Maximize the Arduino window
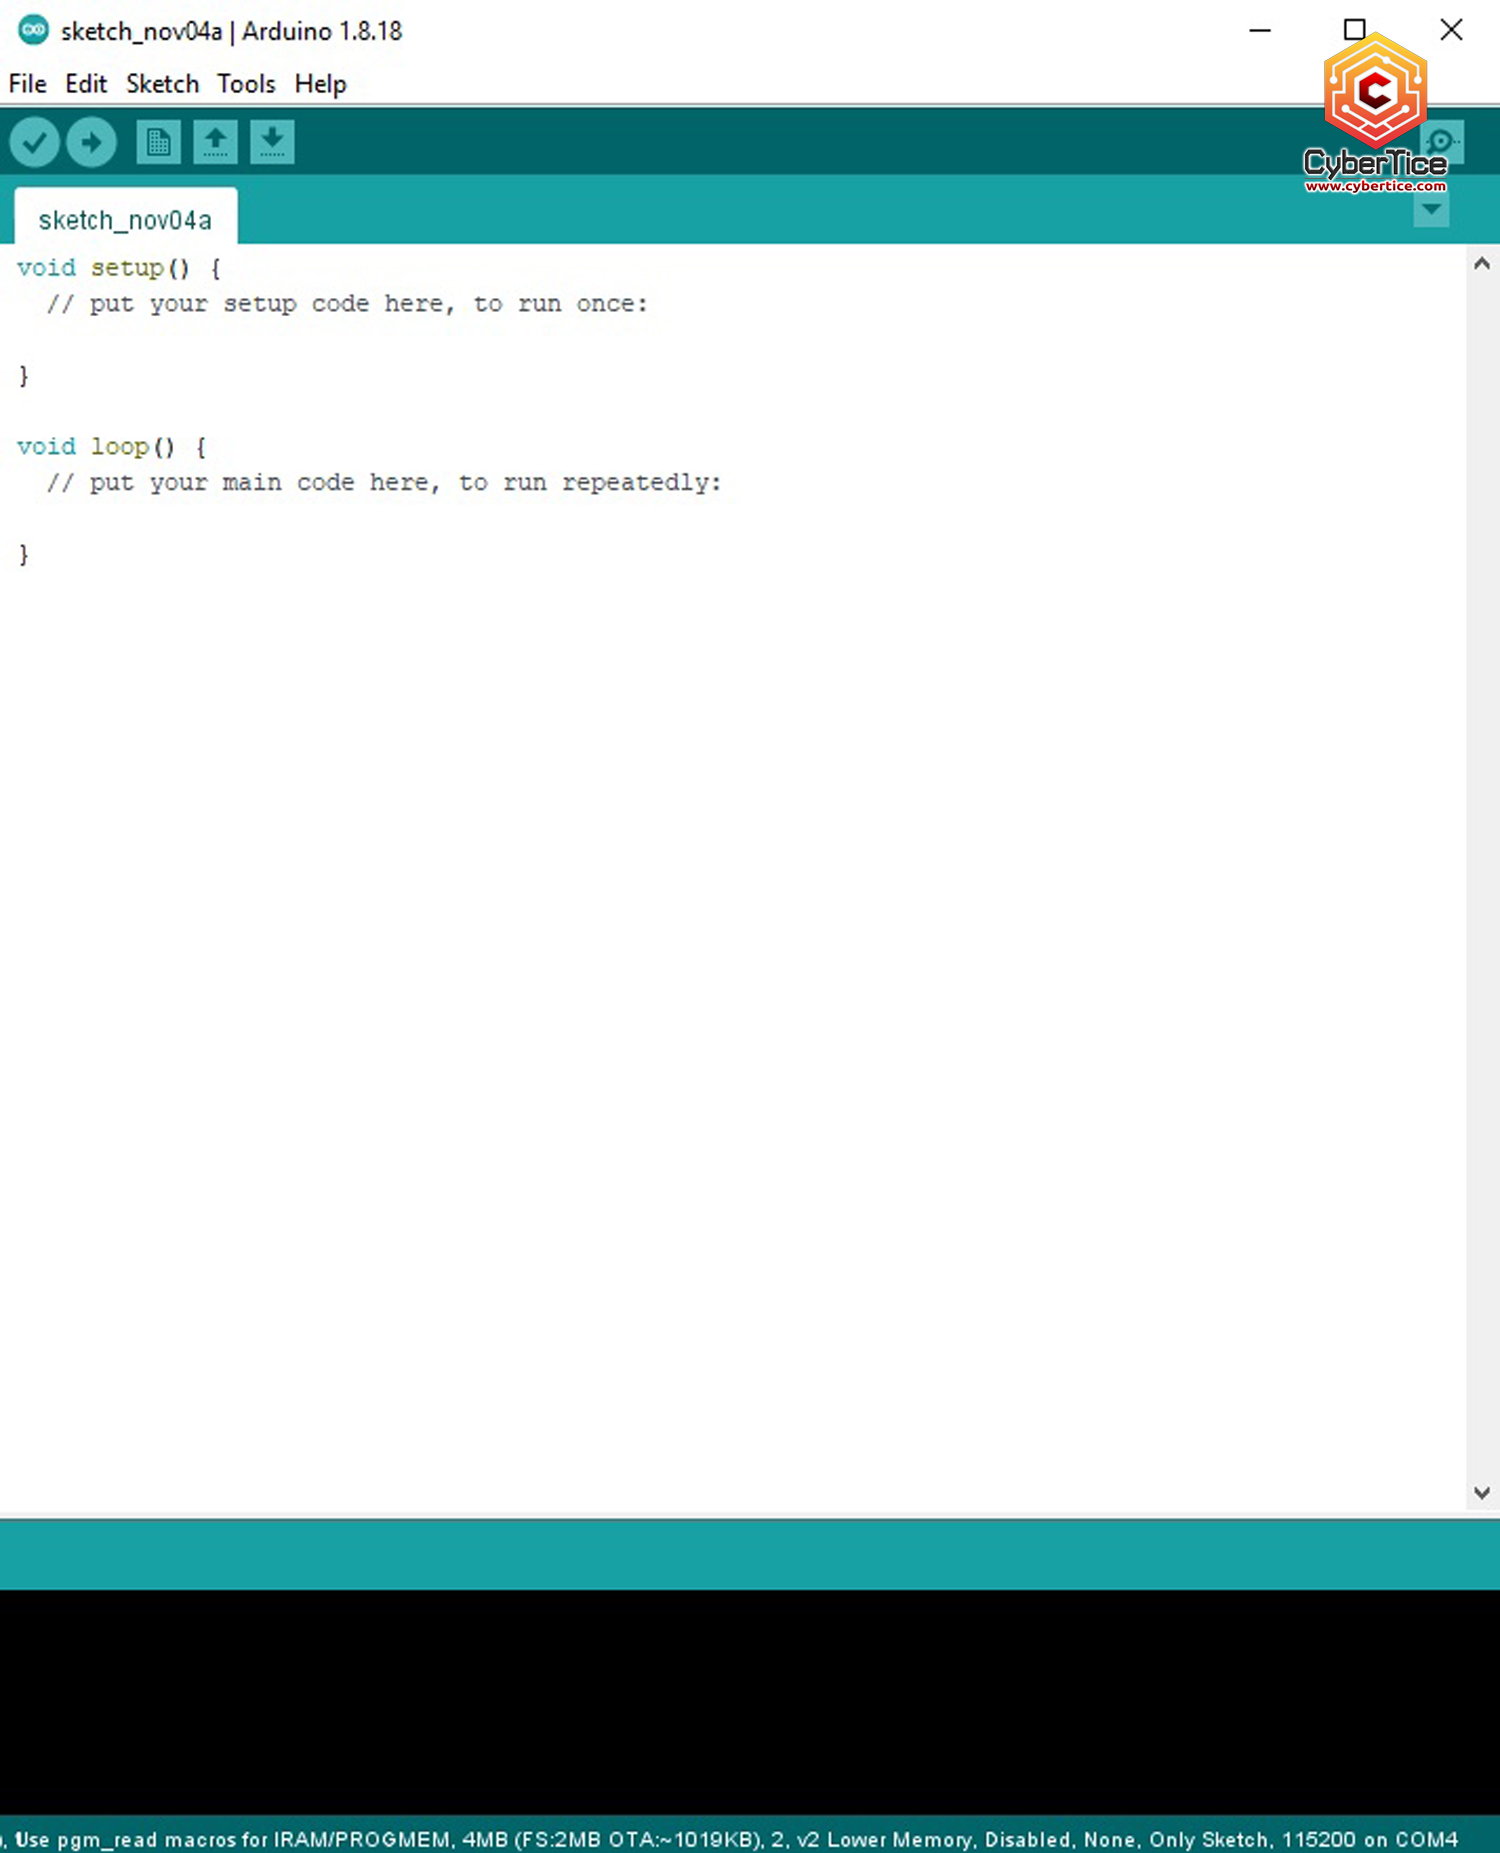The width and height of the screenshot is (1500, 1853). click(x=1354, y=30)
